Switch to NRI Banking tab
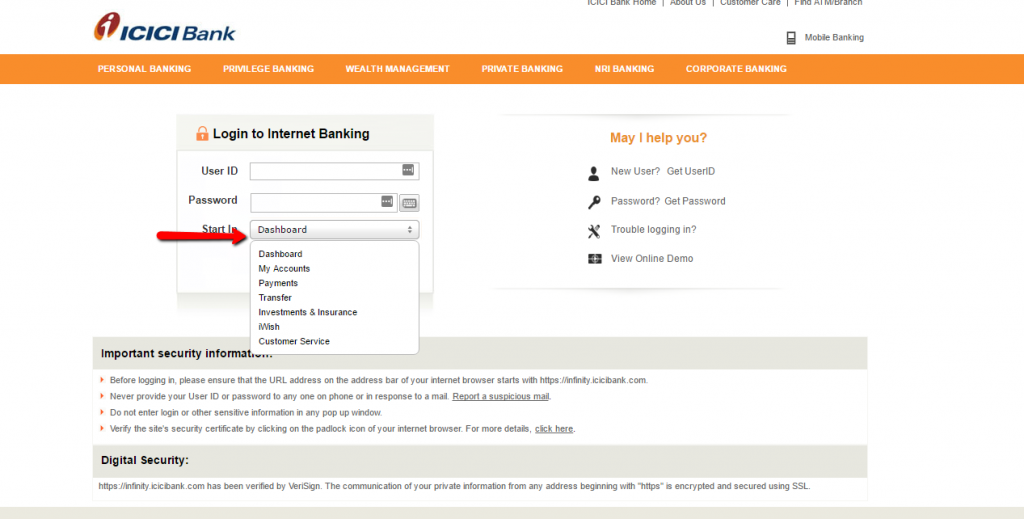Viewport: 1024px width, 519px height. pyautogui.click(x=624, y=69)
